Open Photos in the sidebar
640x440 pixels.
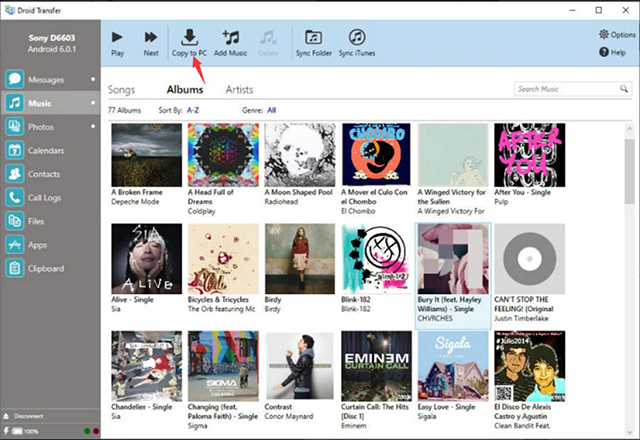(51, 127)
